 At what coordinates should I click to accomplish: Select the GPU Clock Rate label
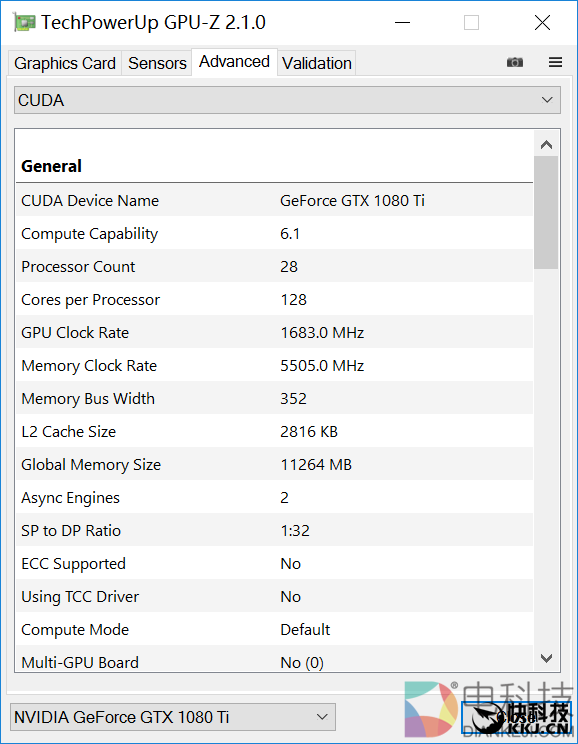(x=75, y=333)
